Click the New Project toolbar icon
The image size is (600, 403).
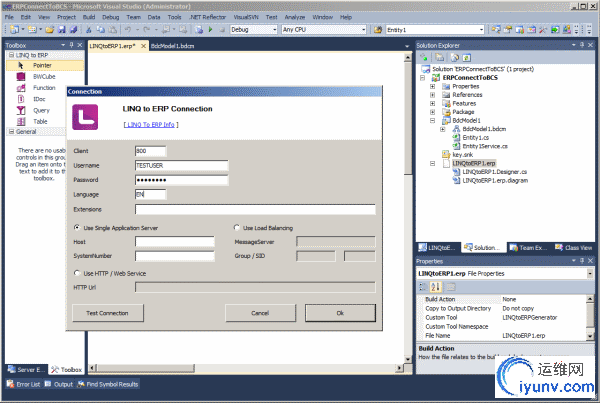[x=14, y=29]
